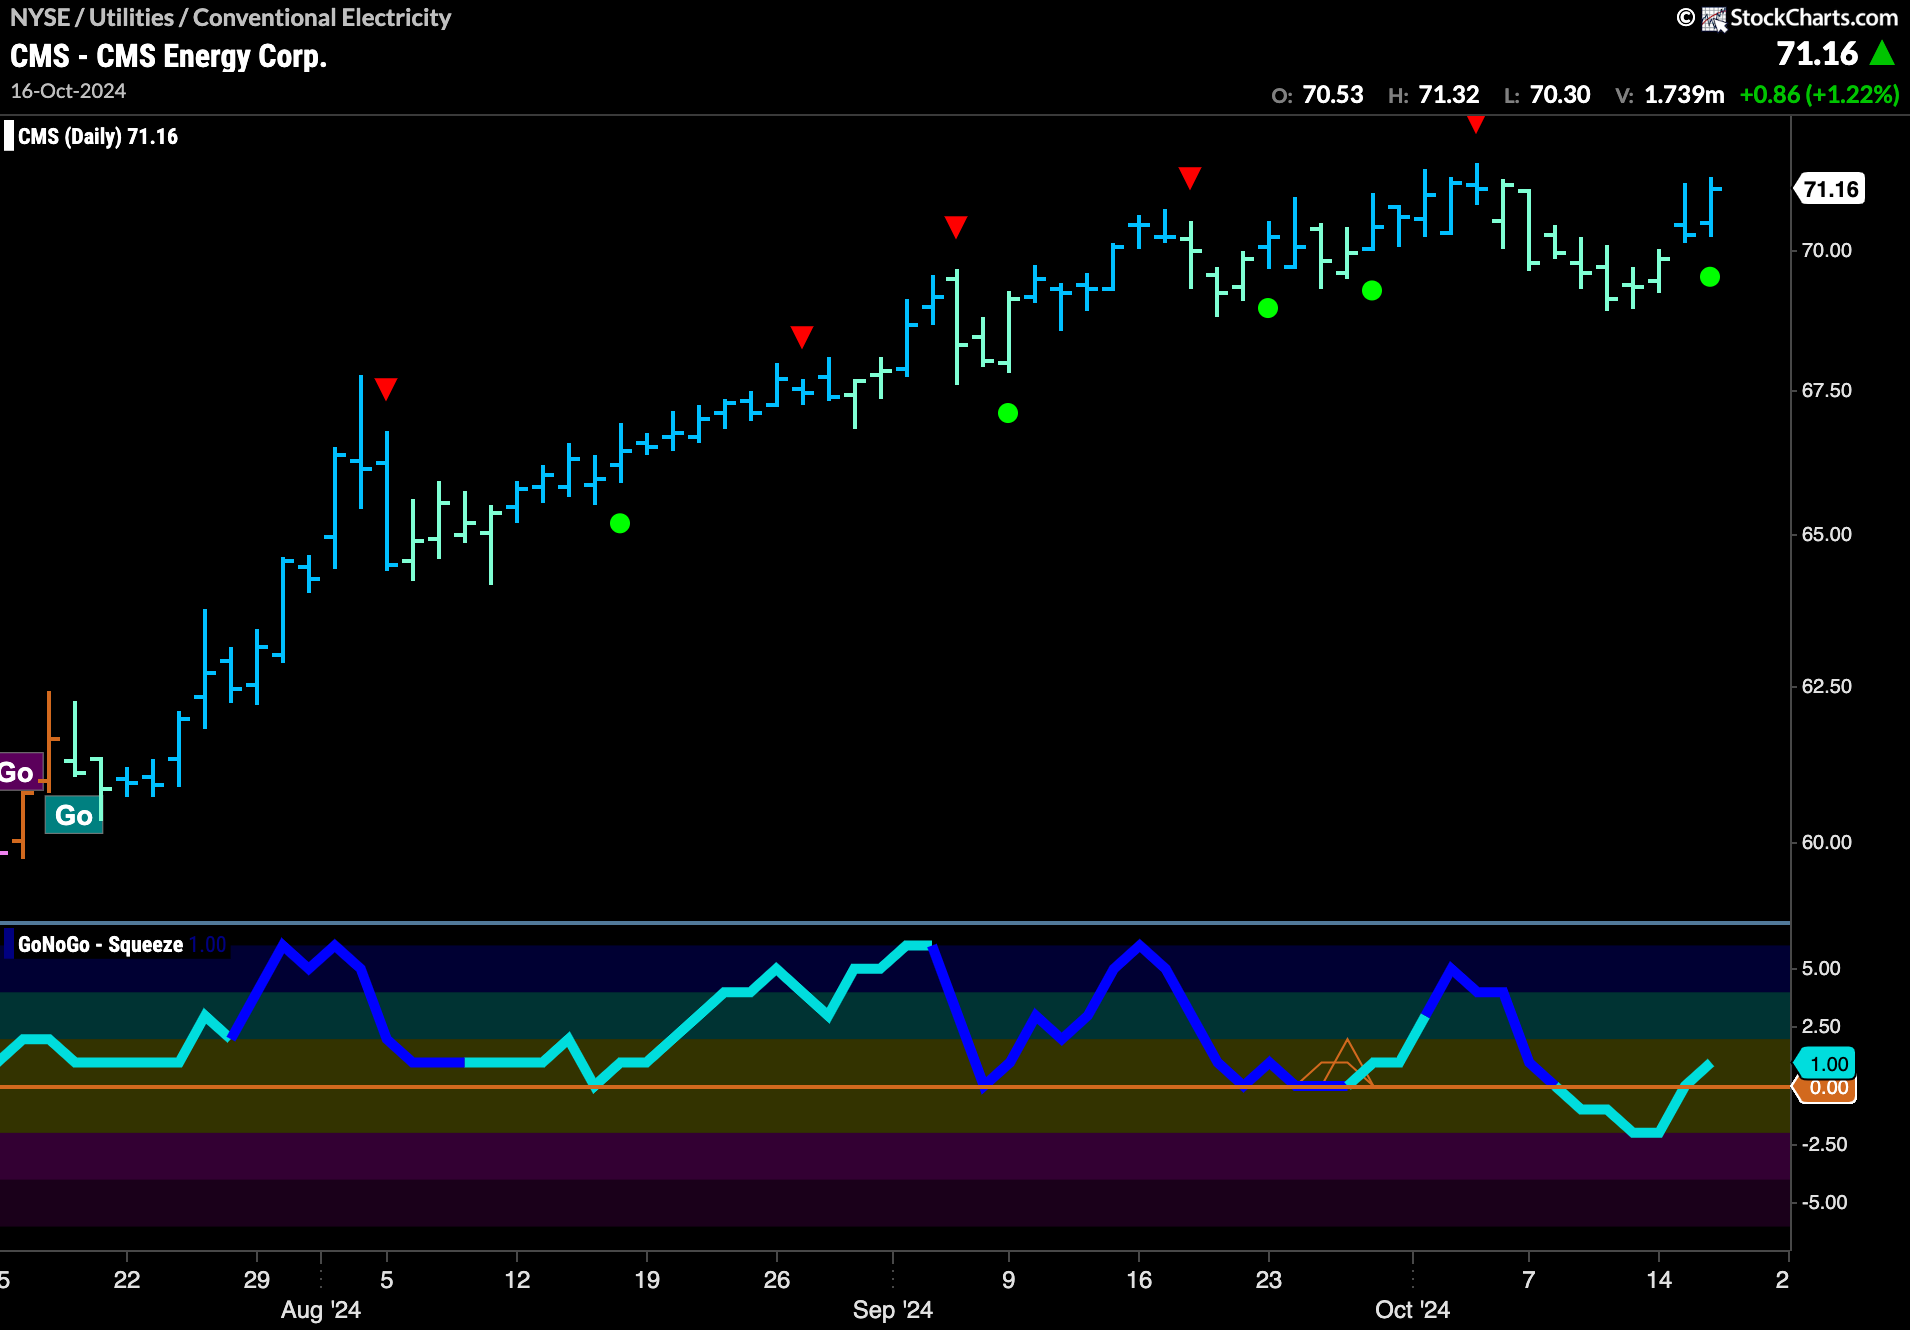Click the date tick 29 on time axis
Image resolution: width=1910 pixels, height=1330 pixels.
coord(257,1279)
